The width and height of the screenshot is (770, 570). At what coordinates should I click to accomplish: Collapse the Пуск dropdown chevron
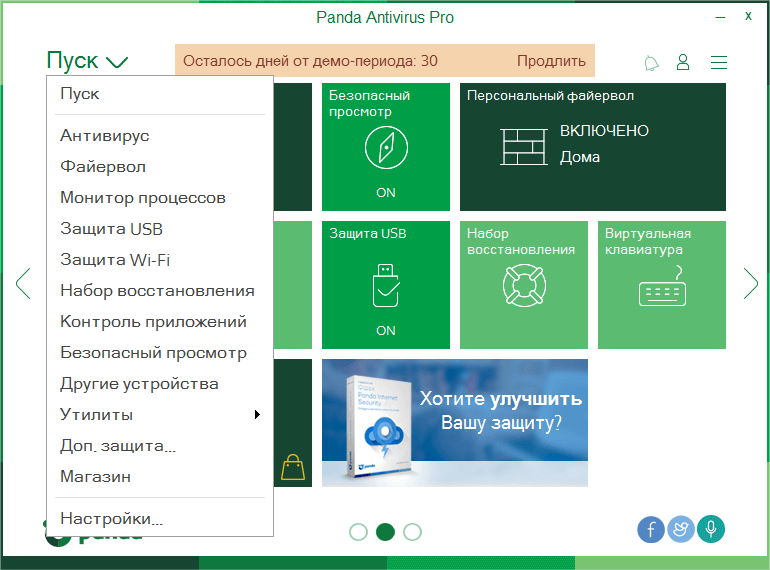pos(117,62)
